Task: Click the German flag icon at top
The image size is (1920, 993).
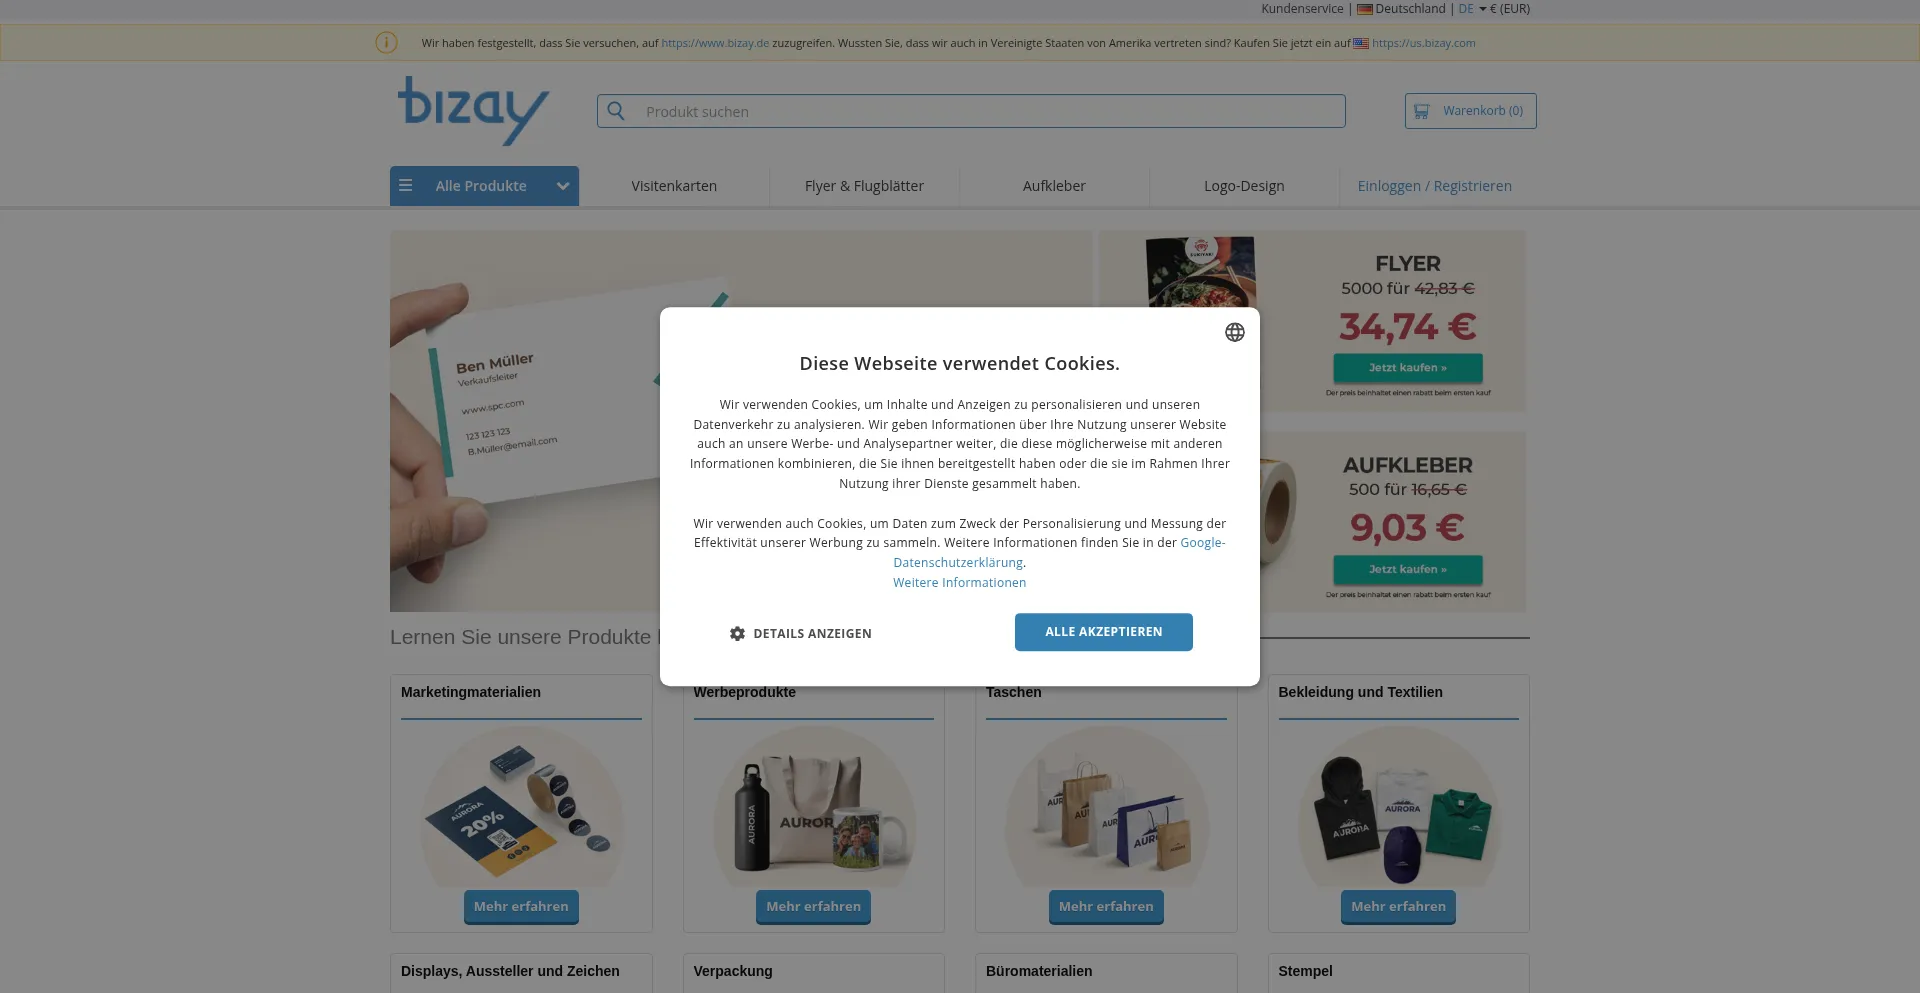Action: [1364, 9]
